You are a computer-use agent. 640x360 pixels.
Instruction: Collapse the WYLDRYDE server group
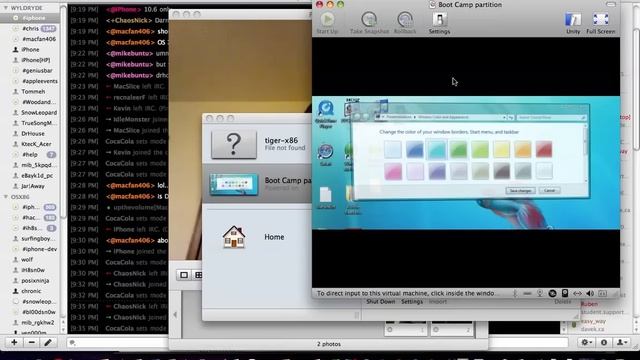tap(6, 8)
